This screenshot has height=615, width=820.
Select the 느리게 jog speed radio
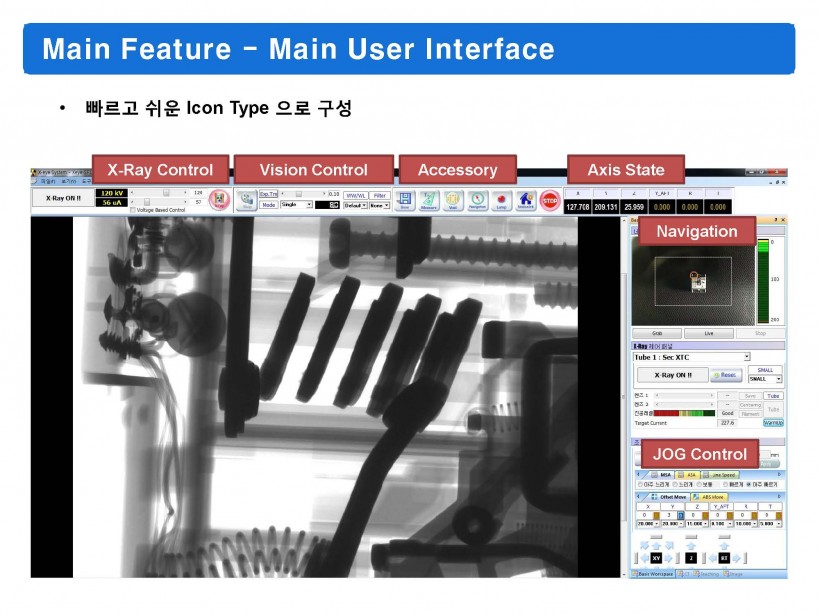click(x=675, y=485)
